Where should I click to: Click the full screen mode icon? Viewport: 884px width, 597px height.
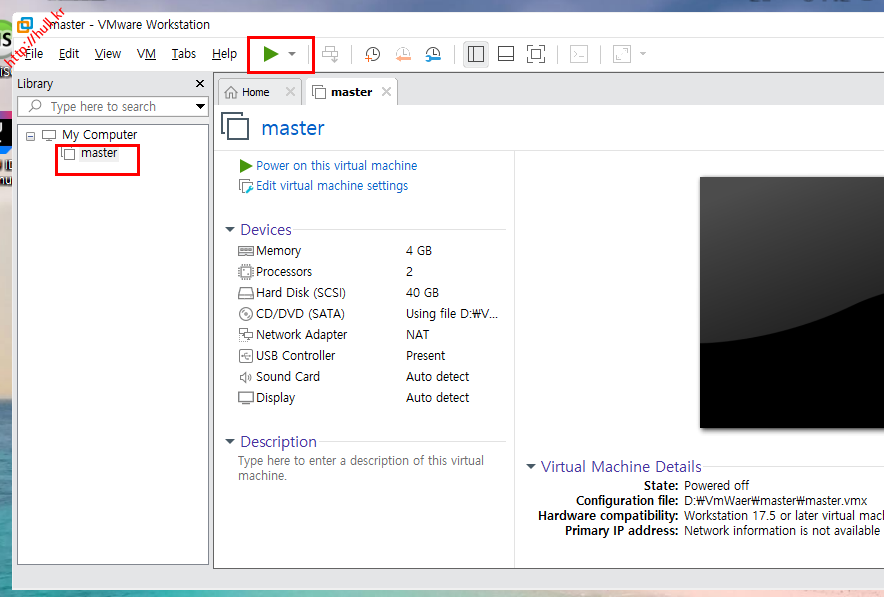[536, 54]
